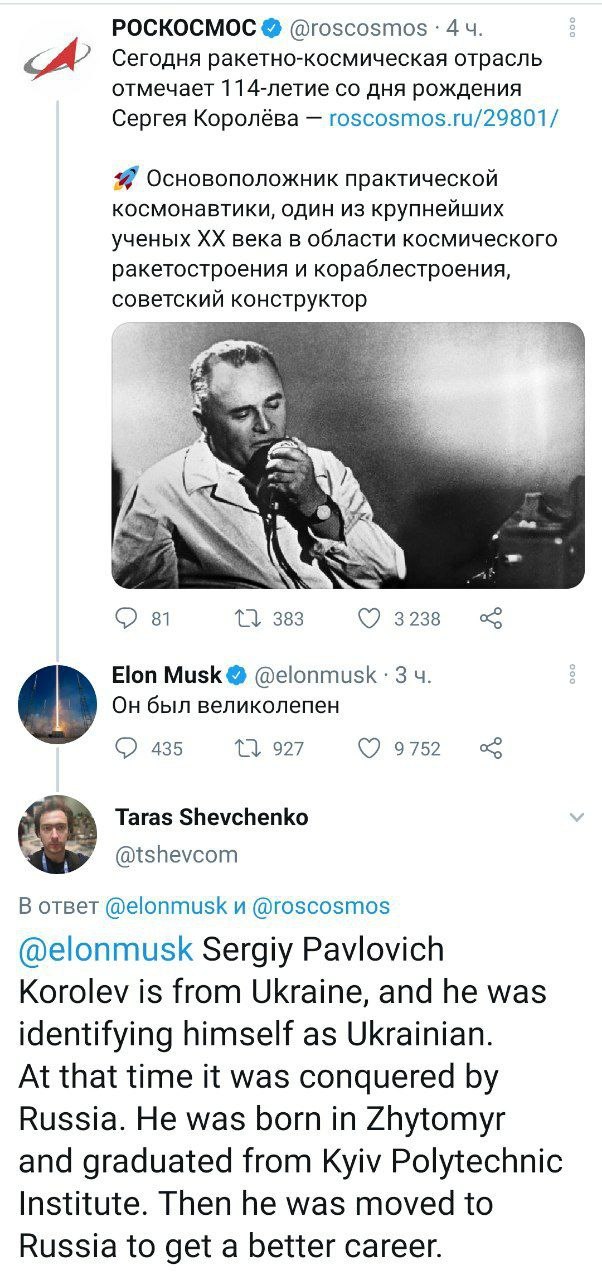Image resolution: width=602 pixels, height=1280 pixels.
Task: Click Elon Musk display name
Action: point(167,675)
